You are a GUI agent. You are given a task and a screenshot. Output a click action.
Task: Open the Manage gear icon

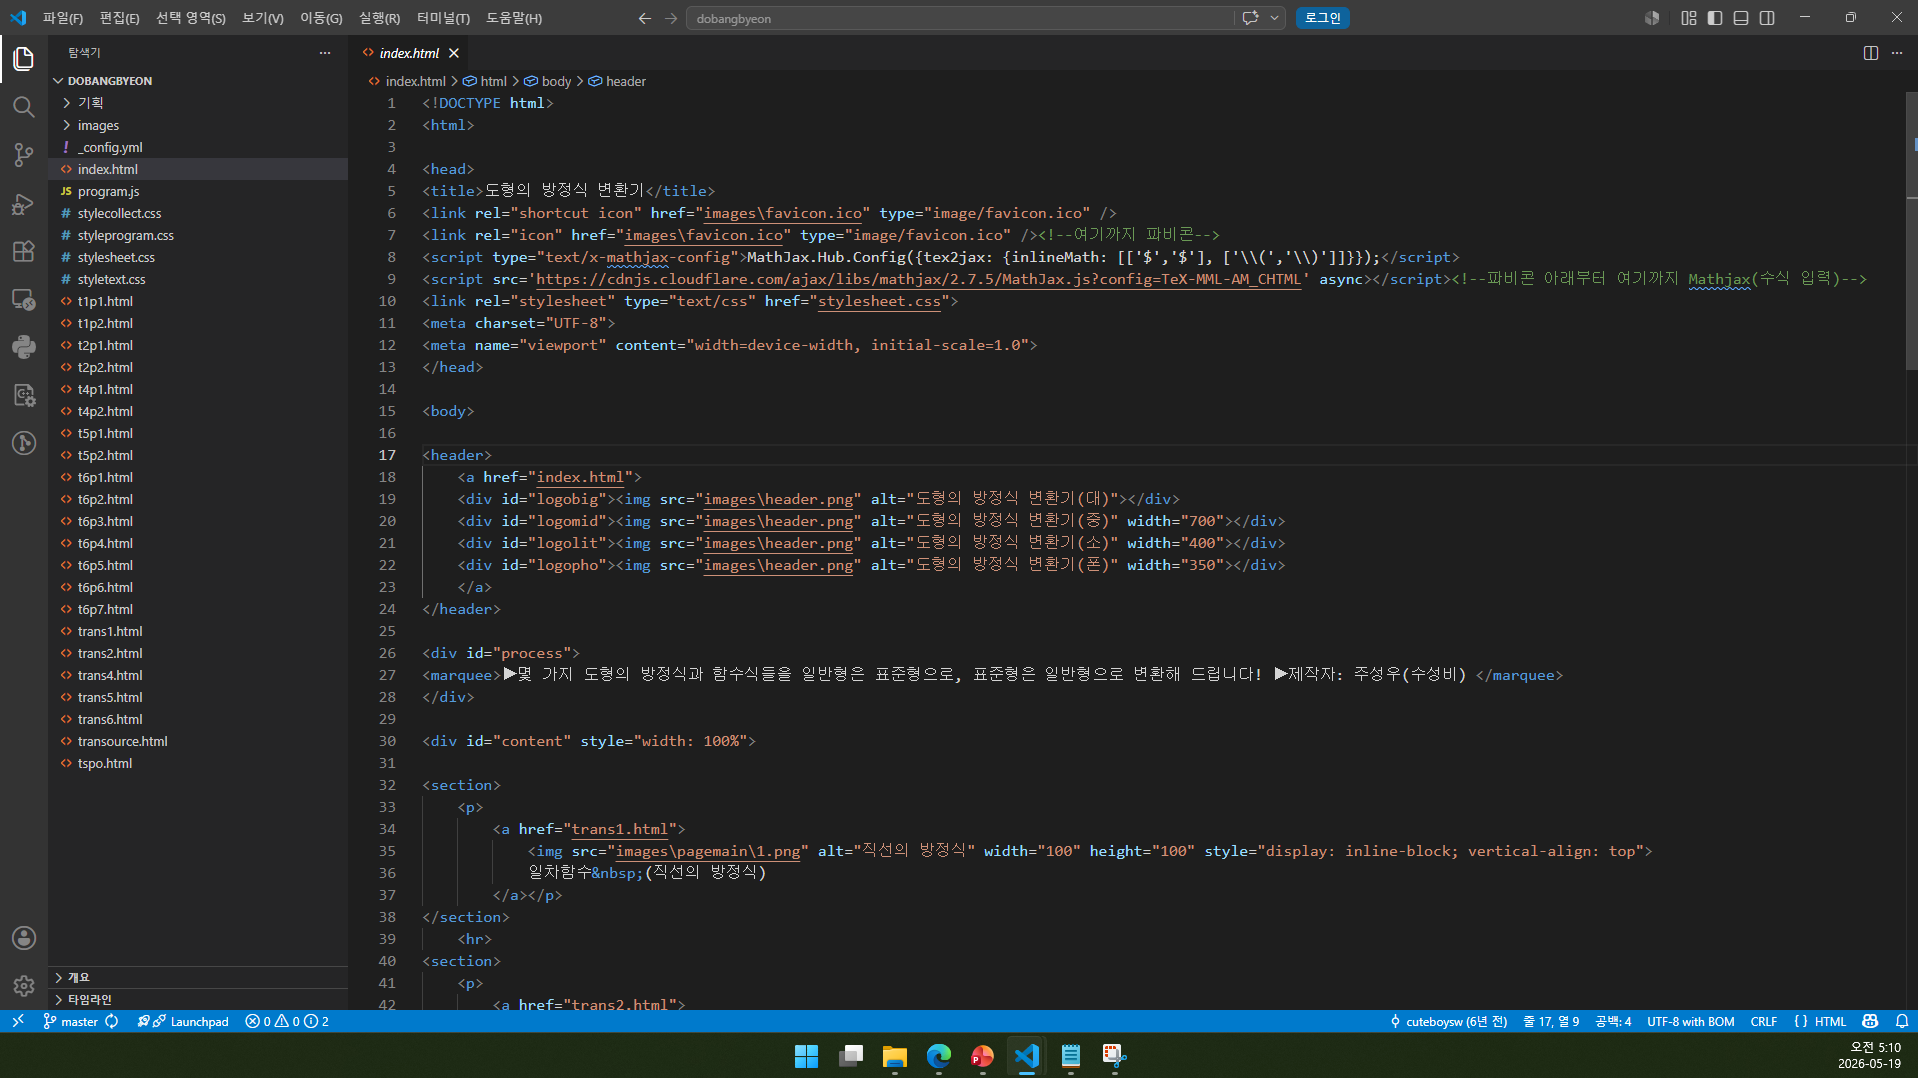click(23, 986)
